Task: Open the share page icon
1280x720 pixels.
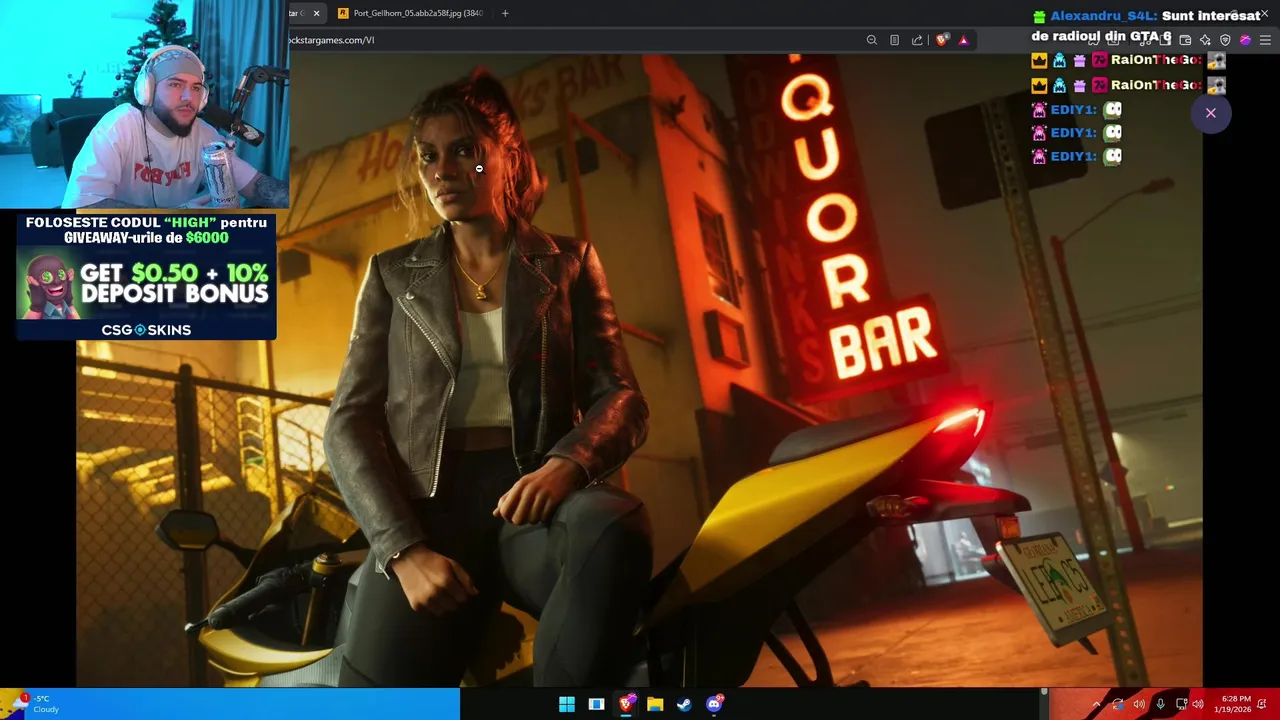Action: pos(917,40)
